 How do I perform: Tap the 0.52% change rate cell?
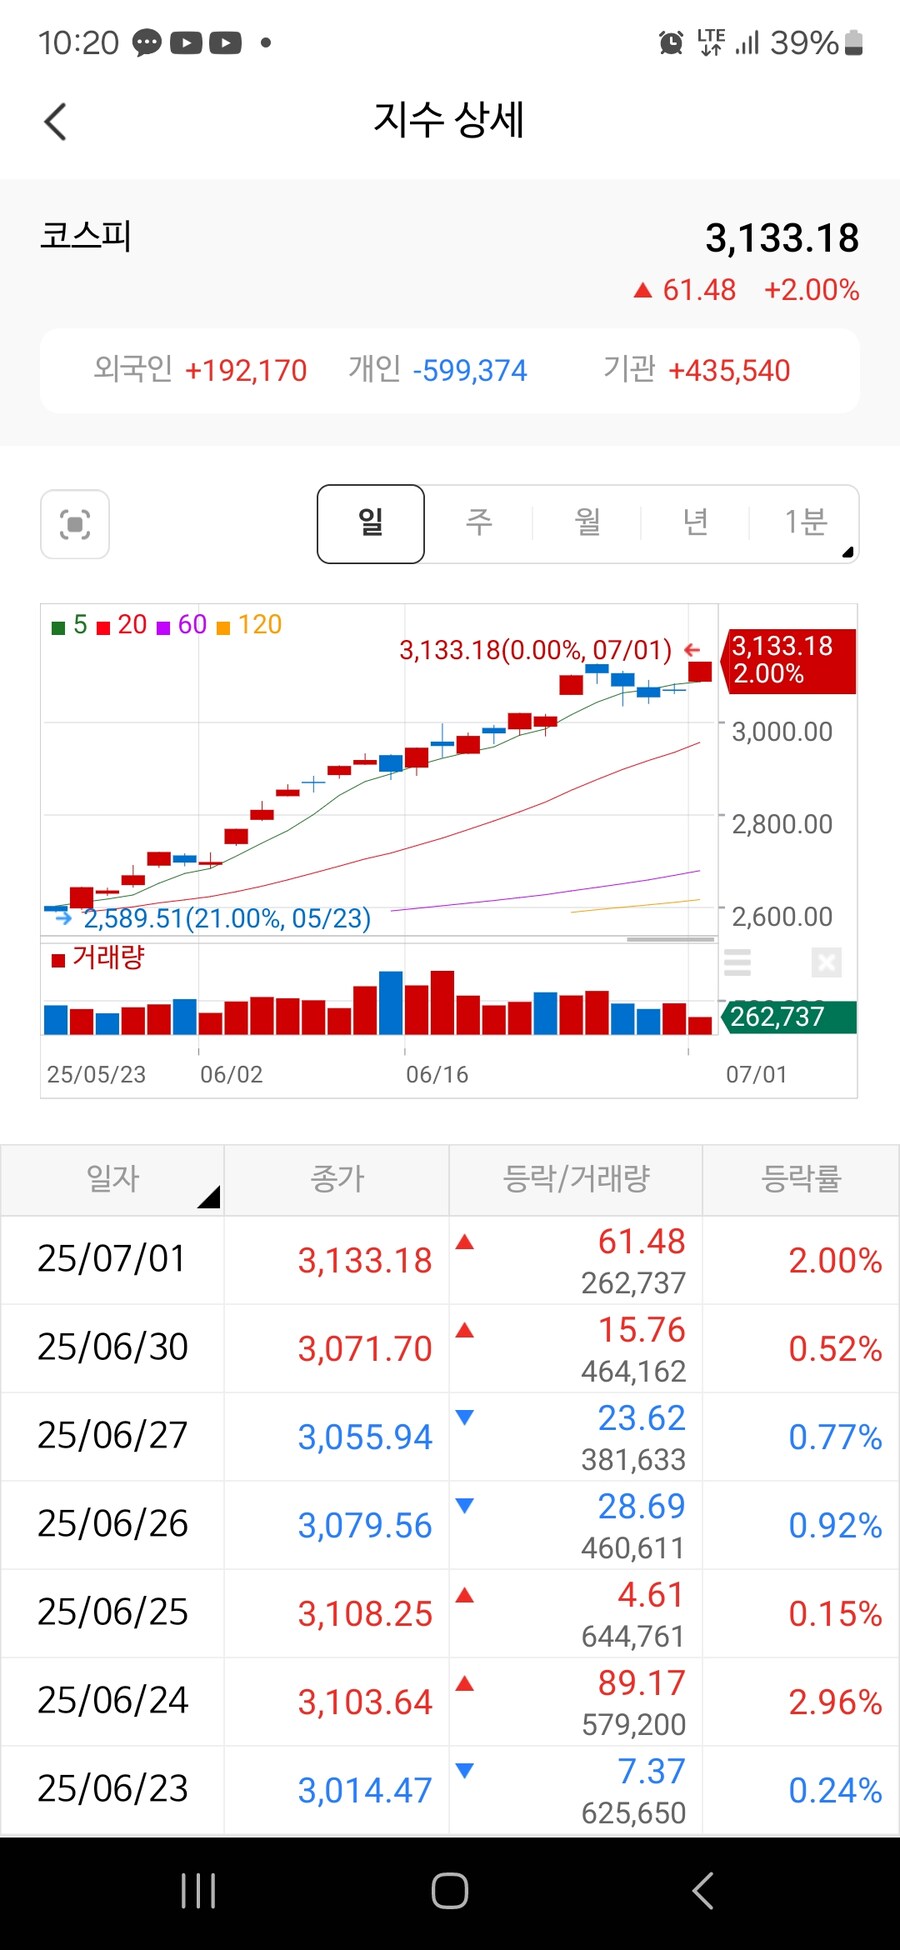click(835, 1349)
